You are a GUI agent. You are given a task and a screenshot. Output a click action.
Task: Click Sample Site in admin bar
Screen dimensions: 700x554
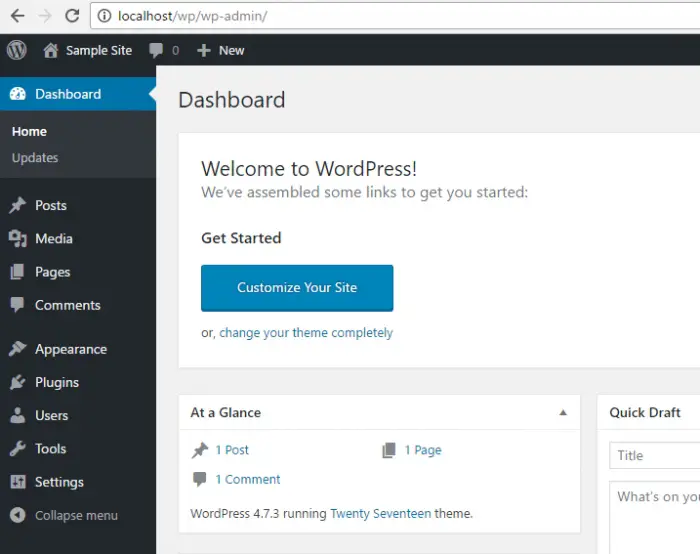point(99,50)
